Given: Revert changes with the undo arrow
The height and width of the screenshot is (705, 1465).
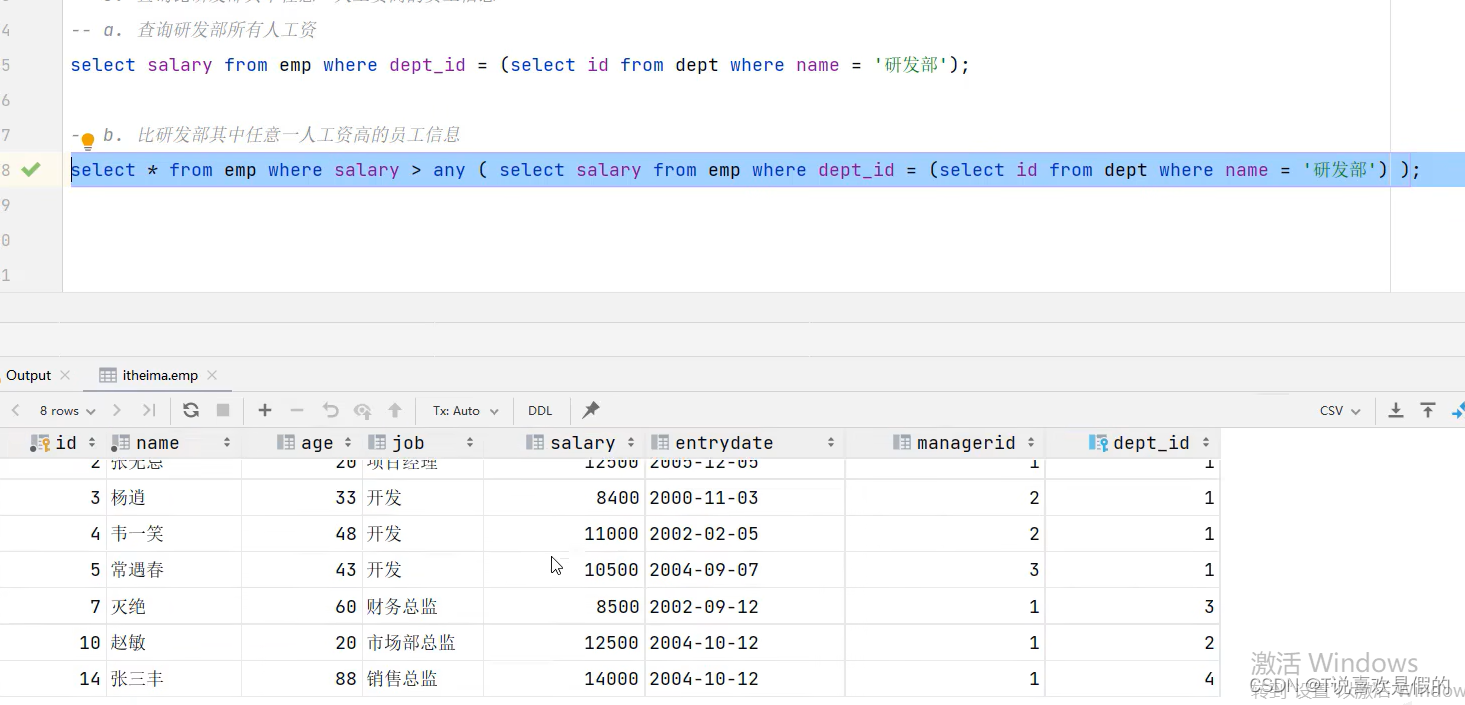Looking at the screenshot, I should click(331, 410).
